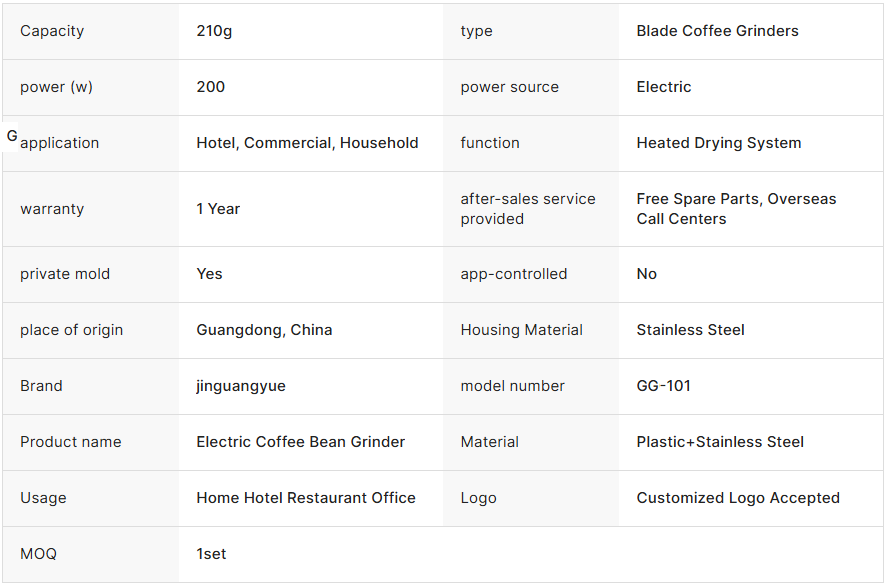Click the Electric power source value
888x586 pixels.
click(664, 87)
